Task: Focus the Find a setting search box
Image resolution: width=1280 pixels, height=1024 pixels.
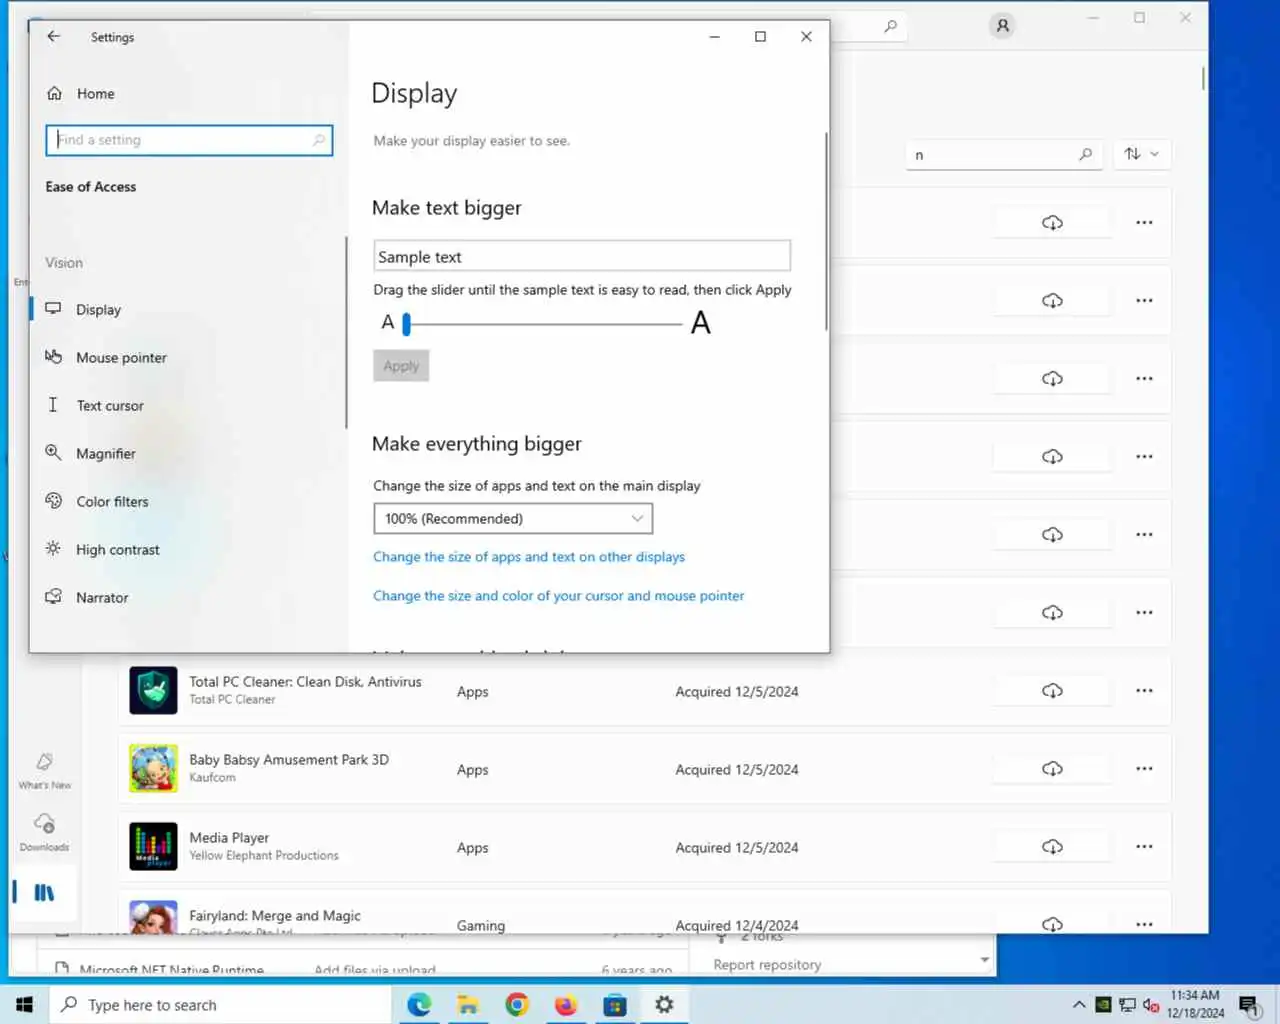Action: coord(189,140)
